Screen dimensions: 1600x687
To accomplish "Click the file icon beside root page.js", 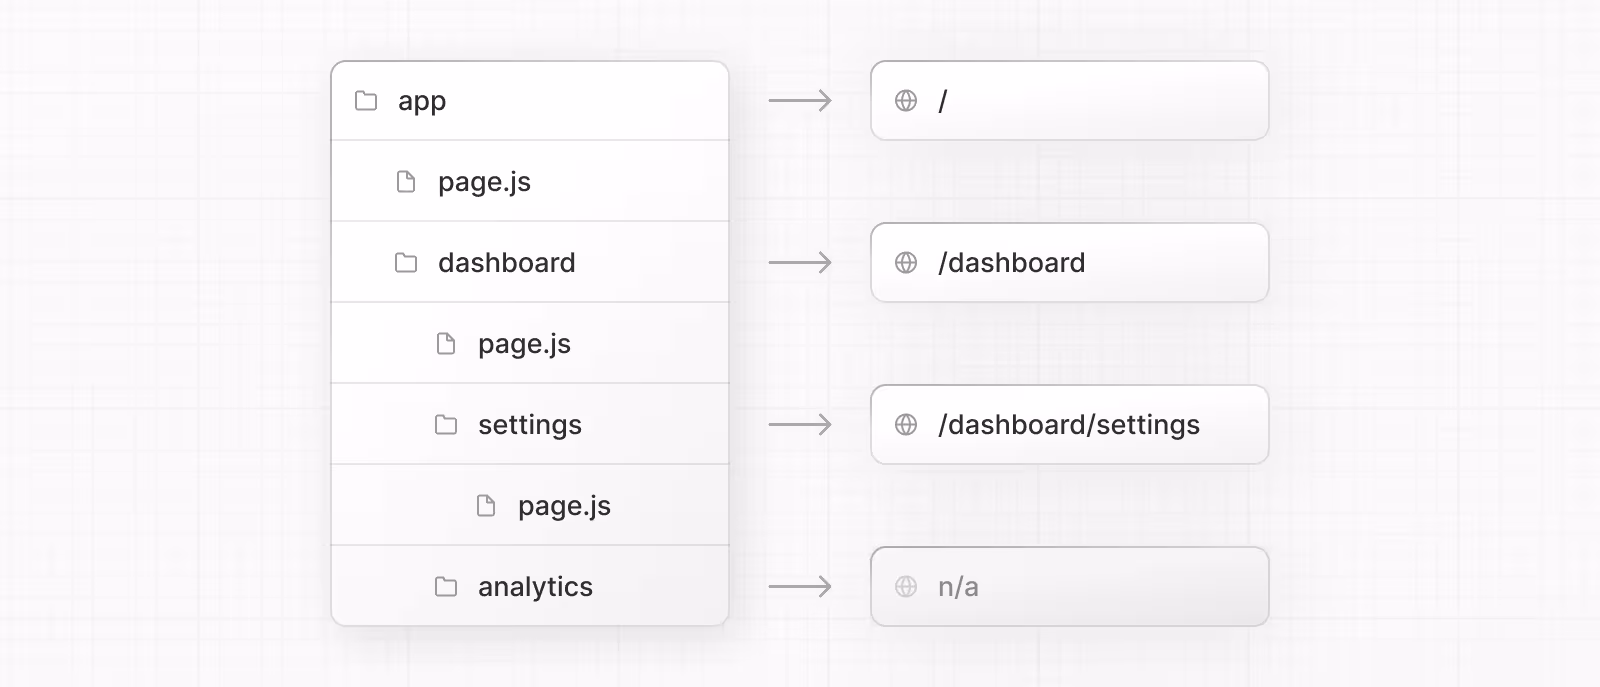I will [406, 182].
